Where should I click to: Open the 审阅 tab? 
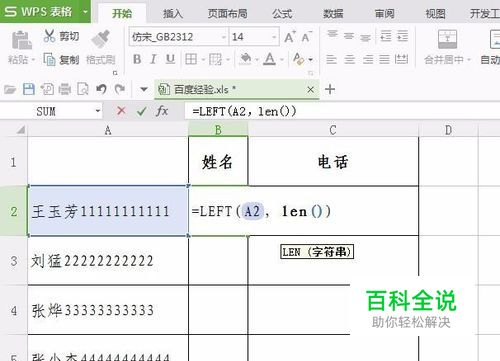pyautogui.click(x=384, y=14)
